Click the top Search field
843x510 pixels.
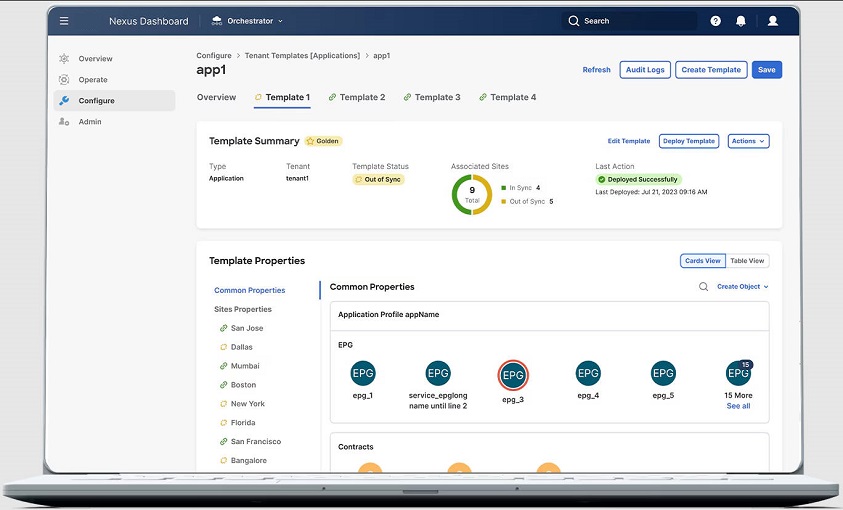tap(627, 21)
